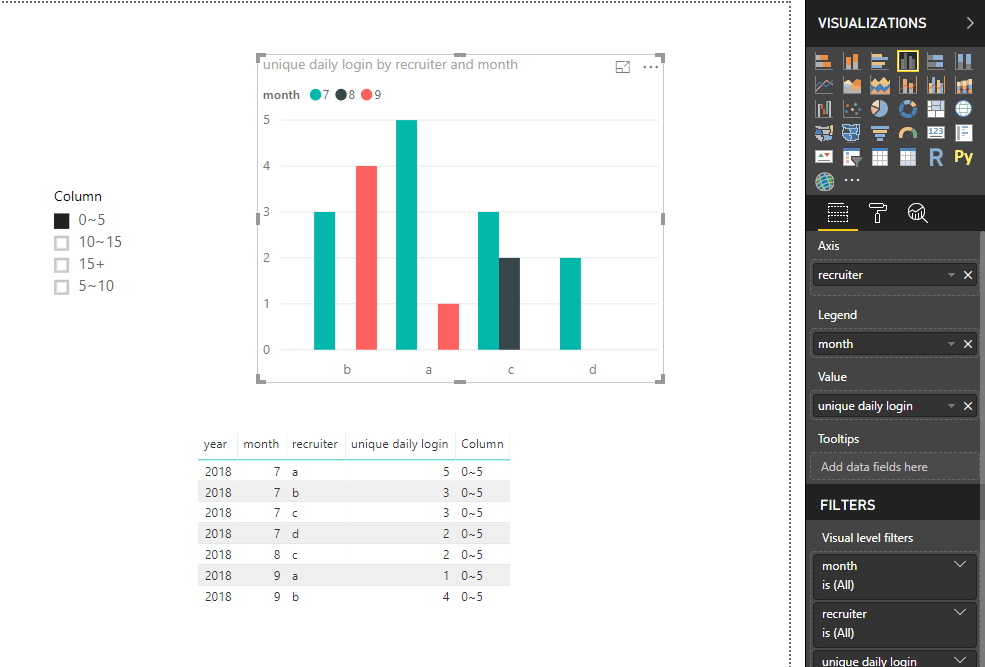Viewport: 985px width, 667px height.
Task: Sort table by unique daily login header
Action: (x=400, y=444)
